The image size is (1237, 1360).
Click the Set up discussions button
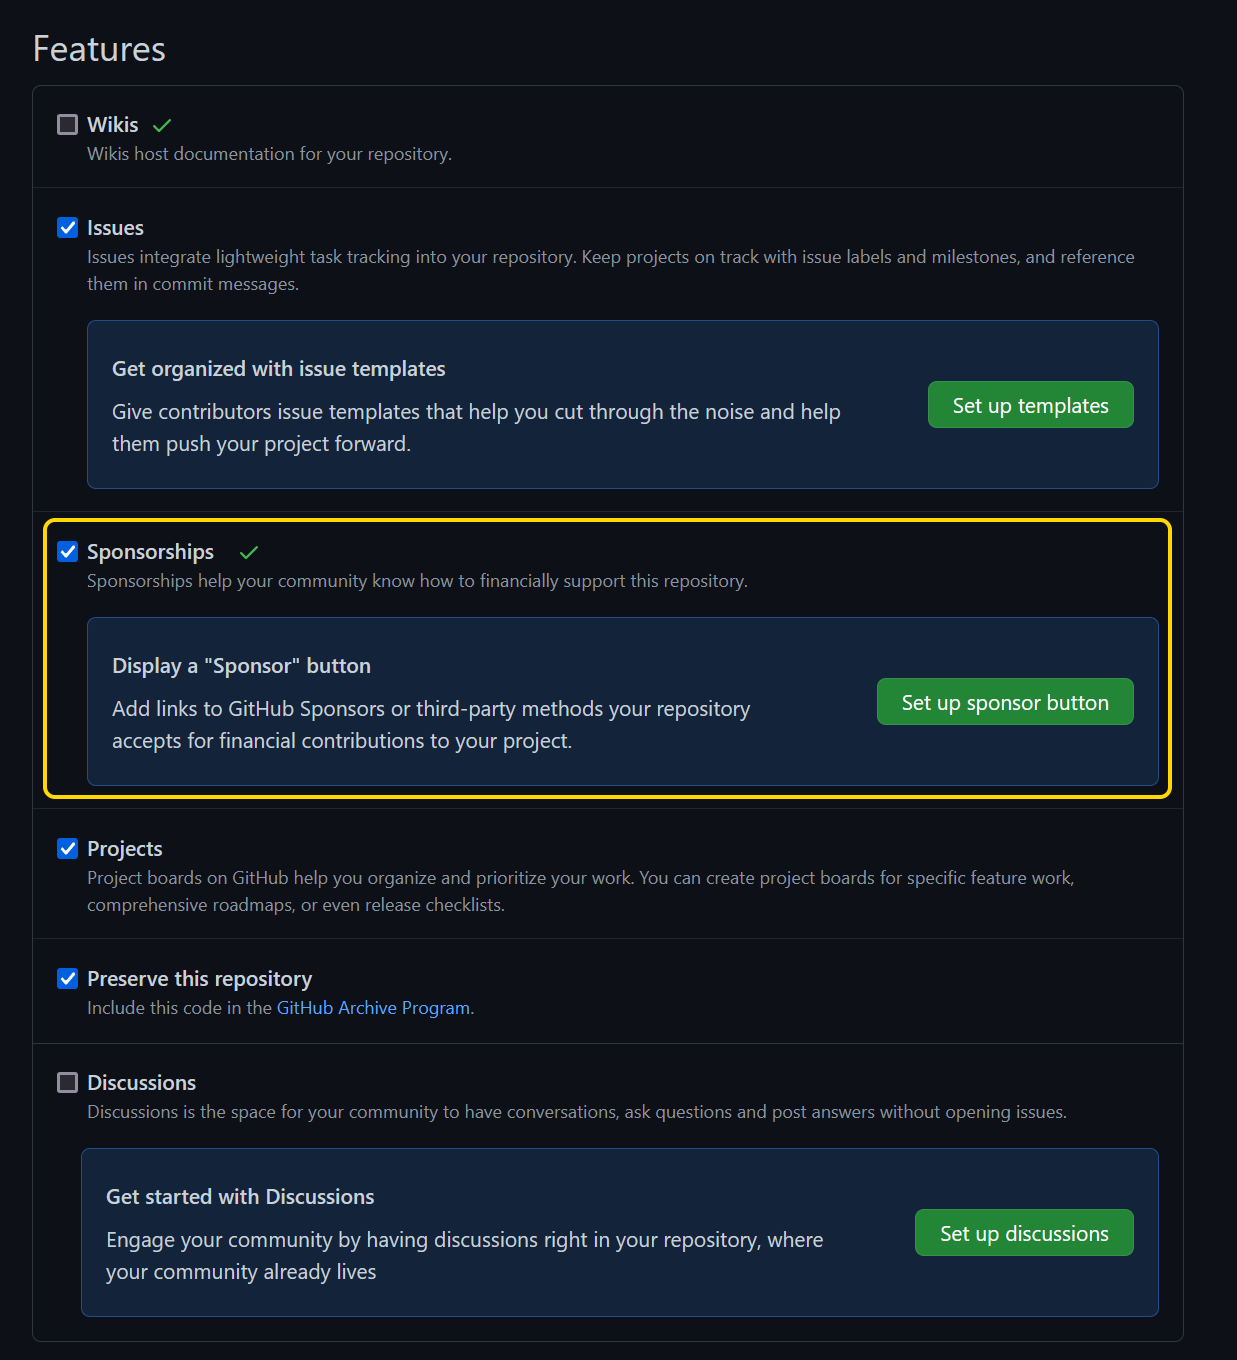pos(1023,1232)
